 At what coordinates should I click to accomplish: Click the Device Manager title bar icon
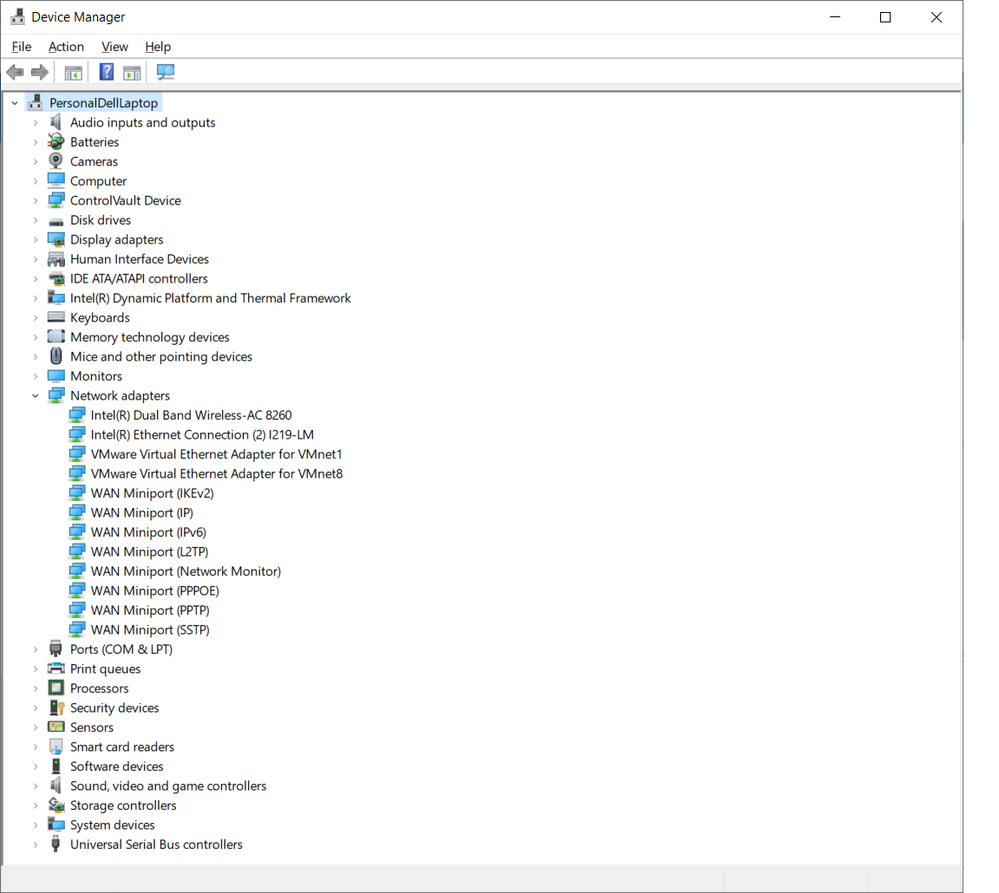[x=17, y=17]
